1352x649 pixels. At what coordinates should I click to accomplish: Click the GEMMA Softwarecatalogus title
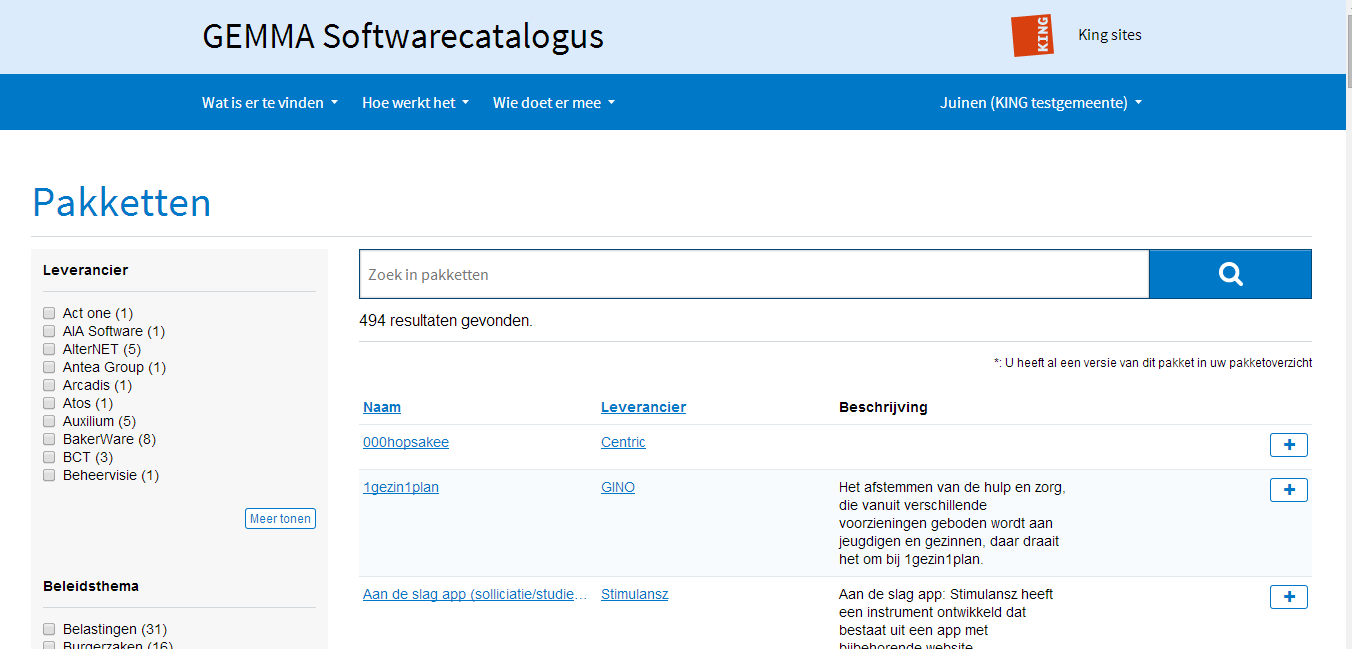pos(403,36)
